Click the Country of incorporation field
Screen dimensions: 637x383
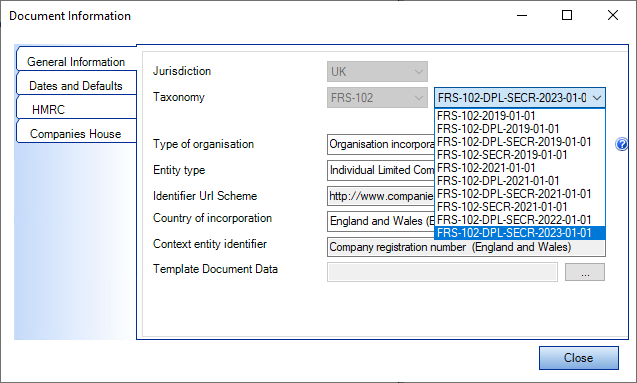(381, 221)
